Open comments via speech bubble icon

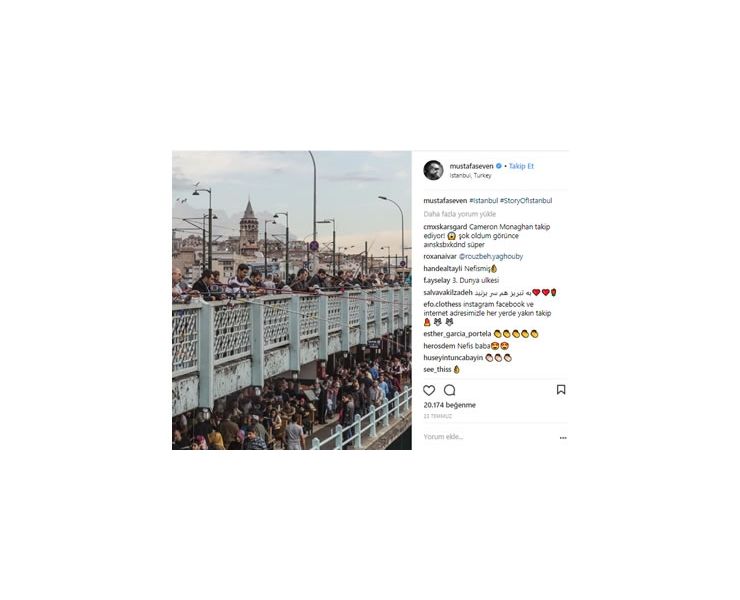[x=450, y=390]
